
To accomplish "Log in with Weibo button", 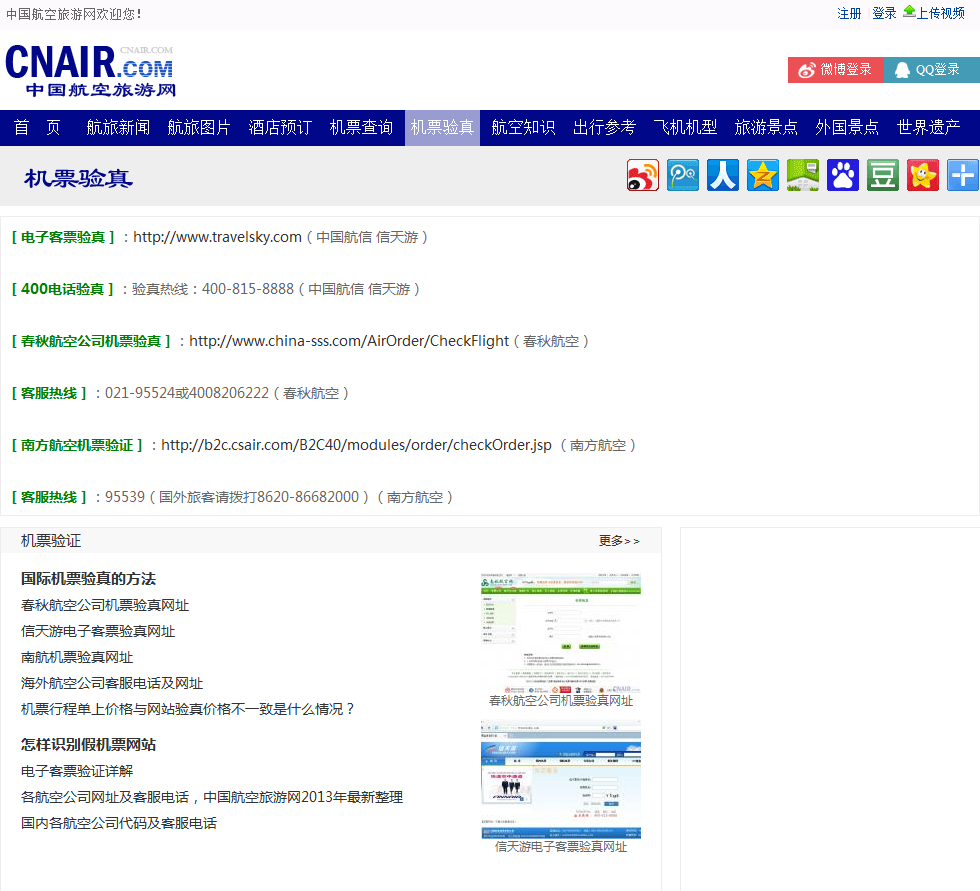I will [836, 70].
